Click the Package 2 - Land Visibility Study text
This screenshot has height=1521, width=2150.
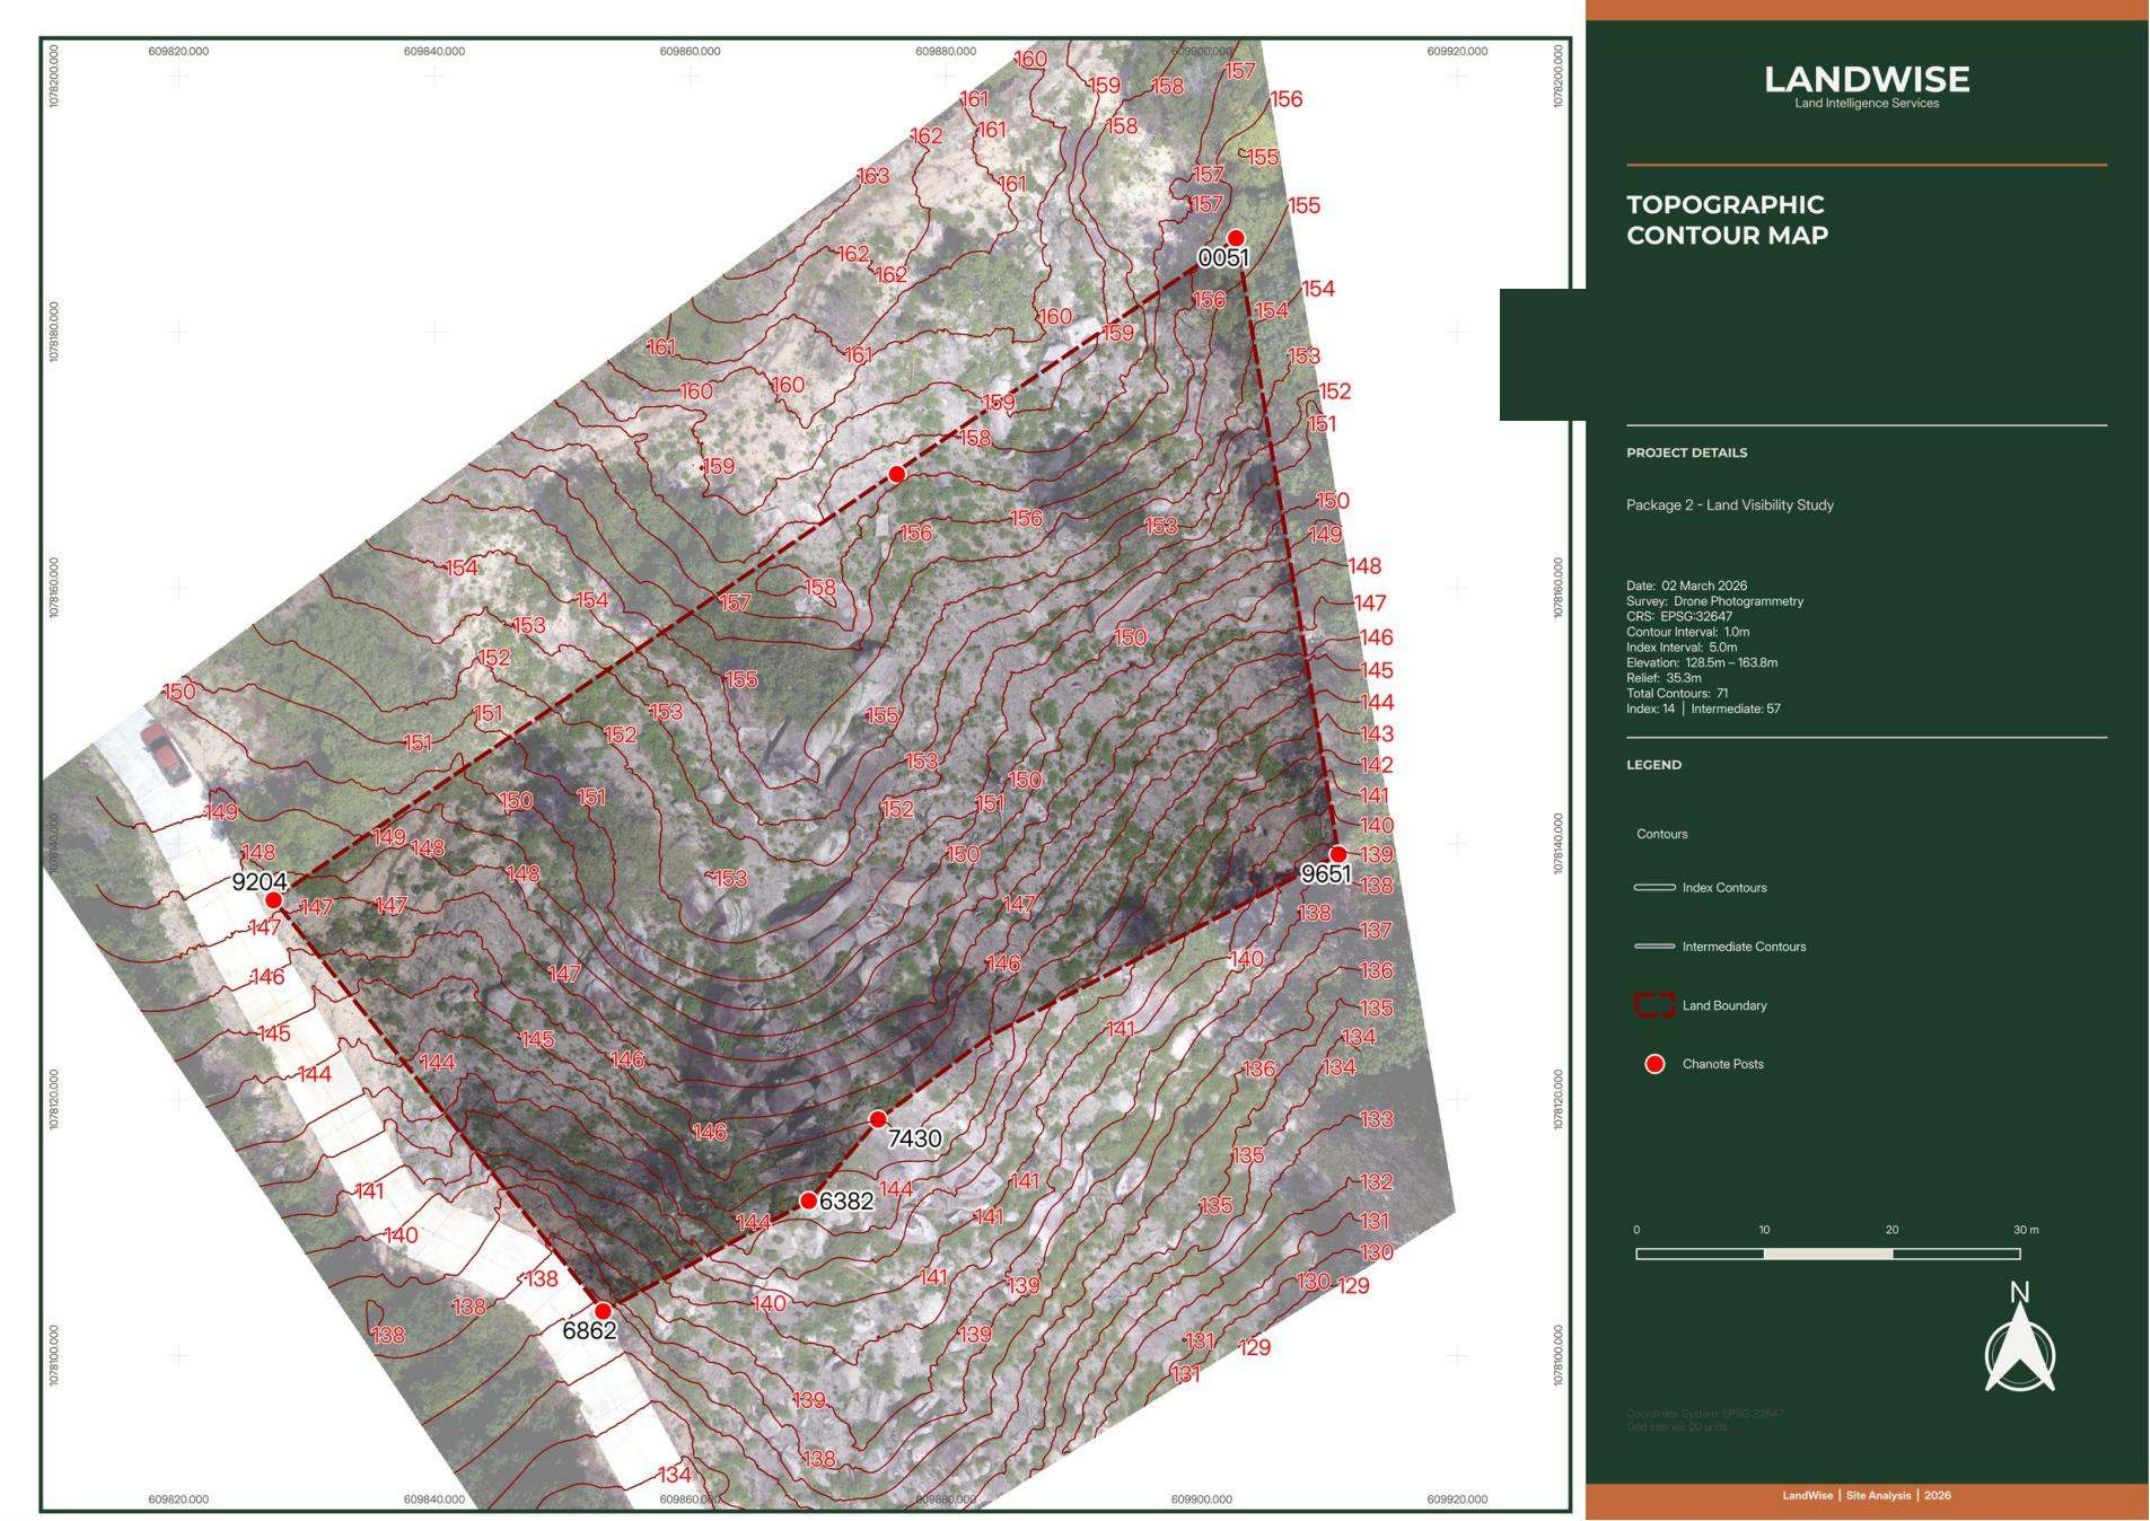tap(1730, 505)
